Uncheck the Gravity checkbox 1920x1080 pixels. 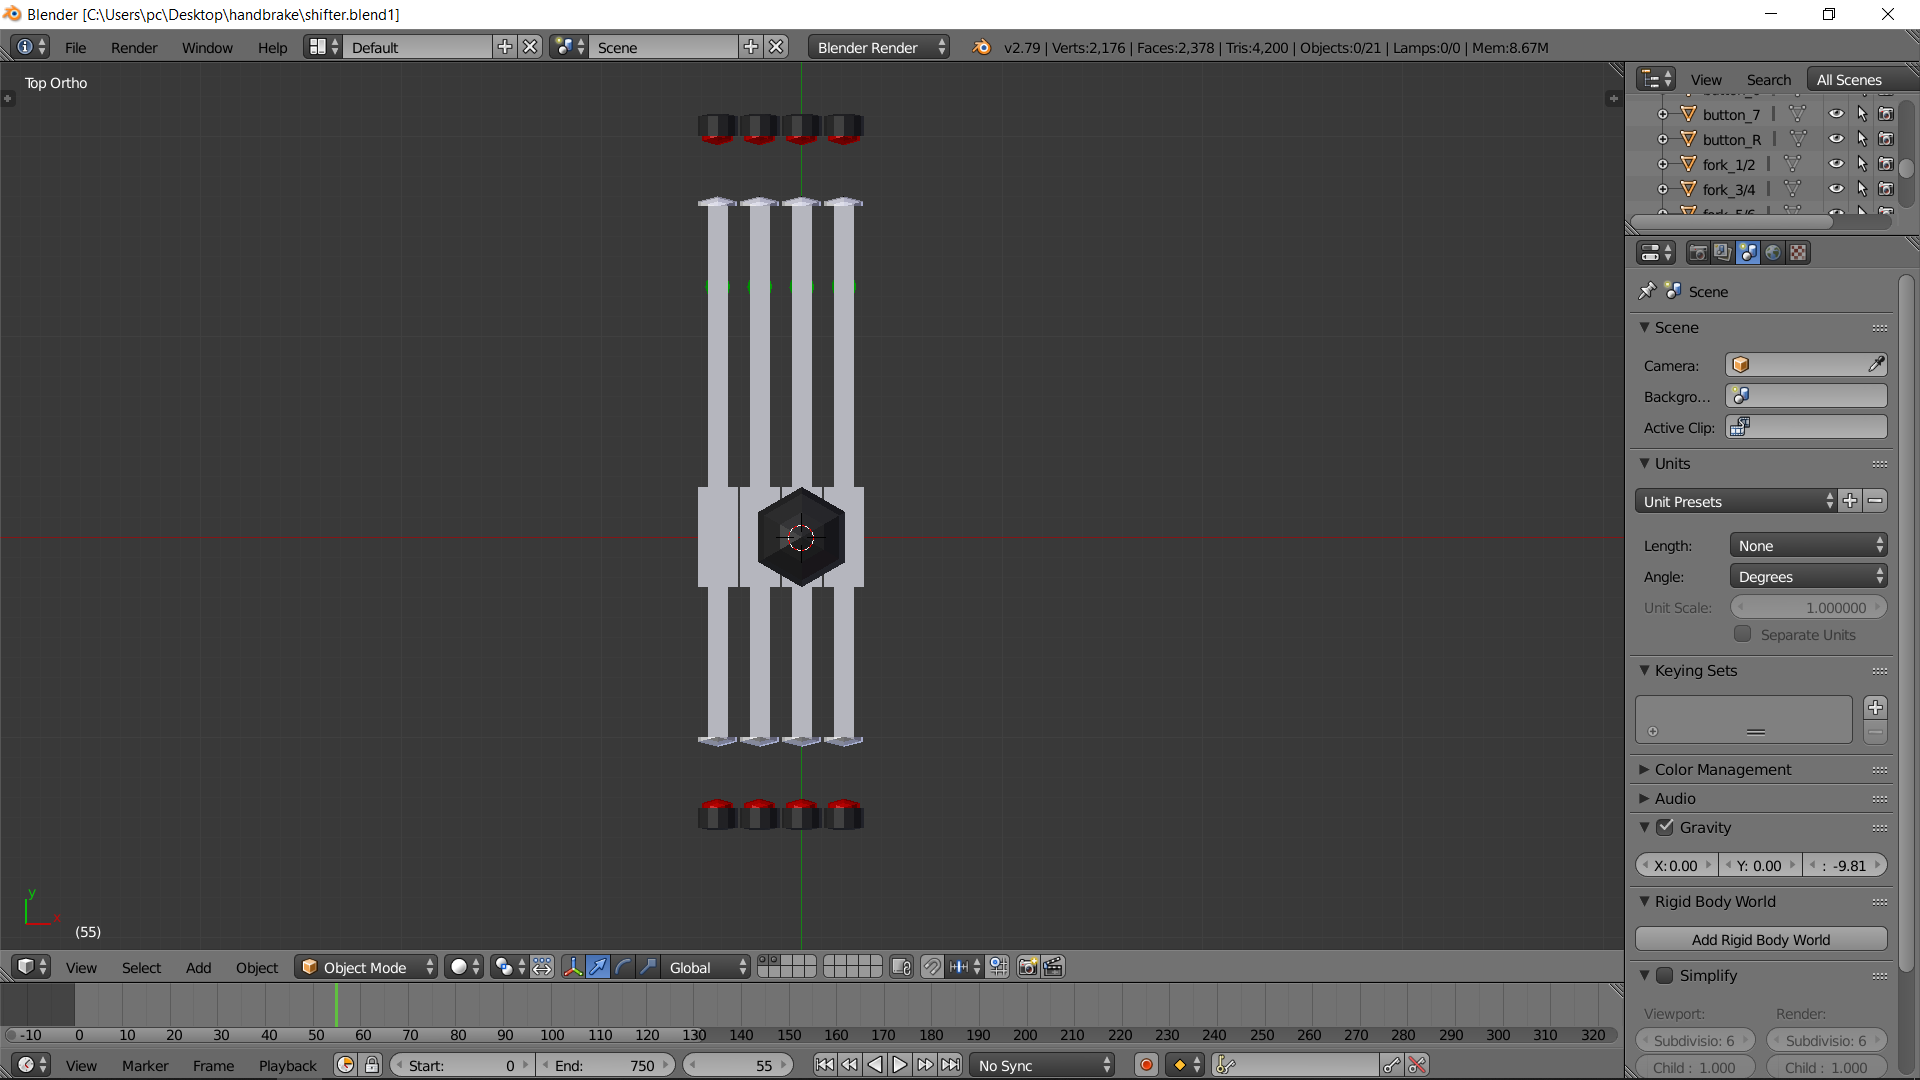[x=1665, y=827]
